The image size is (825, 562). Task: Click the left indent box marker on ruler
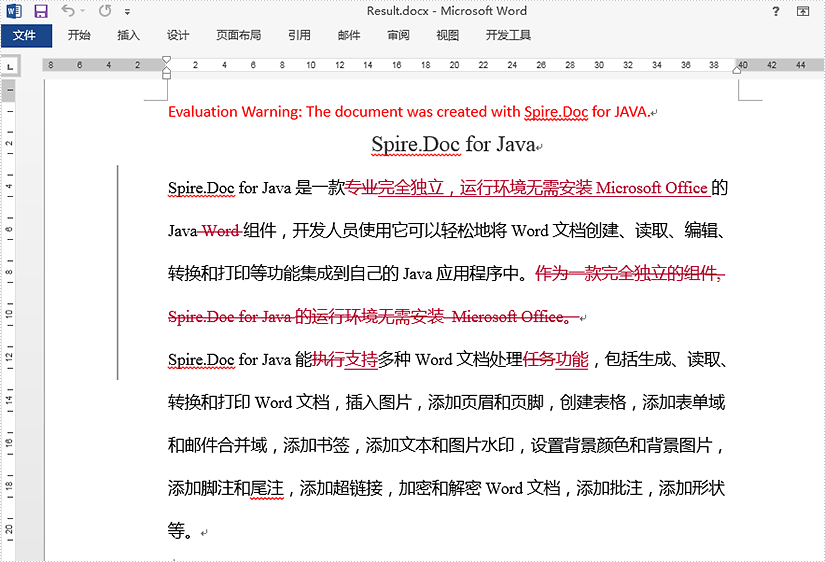[166, 76]
